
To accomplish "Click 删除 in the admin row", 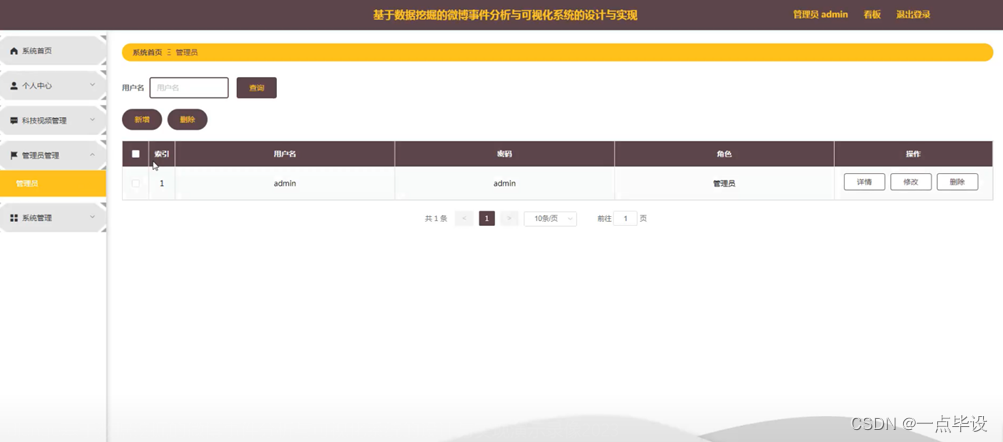I will point(958,182).
